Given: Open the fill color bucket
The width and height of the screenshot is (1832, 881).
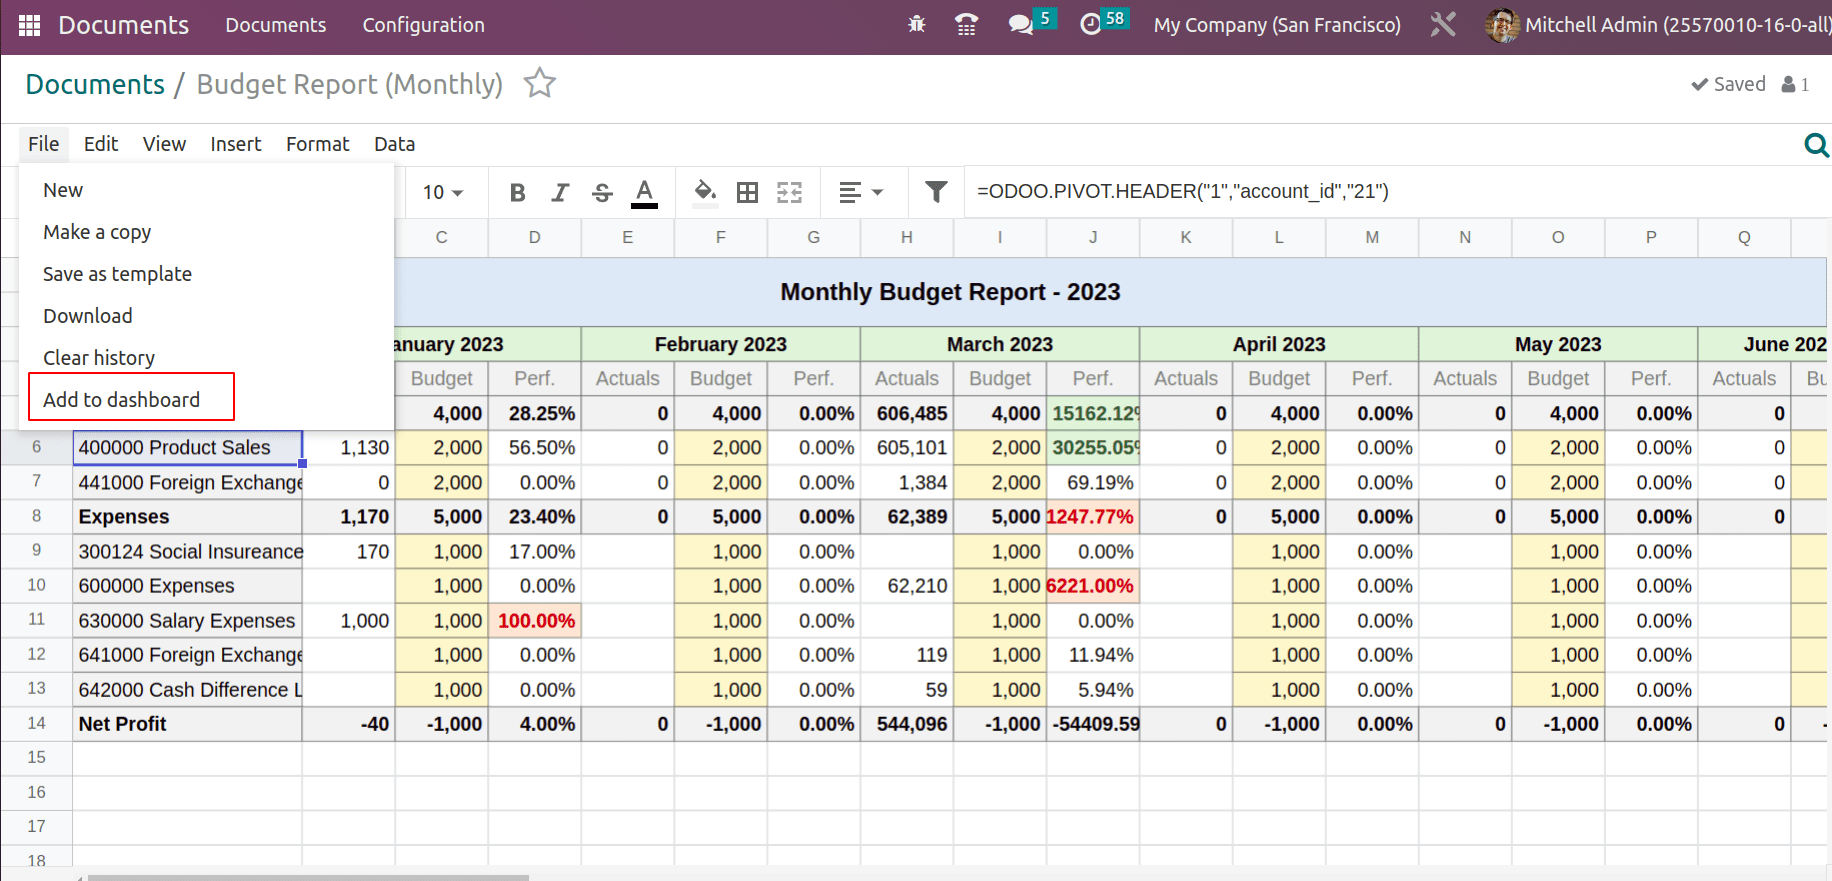Looking at the screenshot, I should (705, 192).
